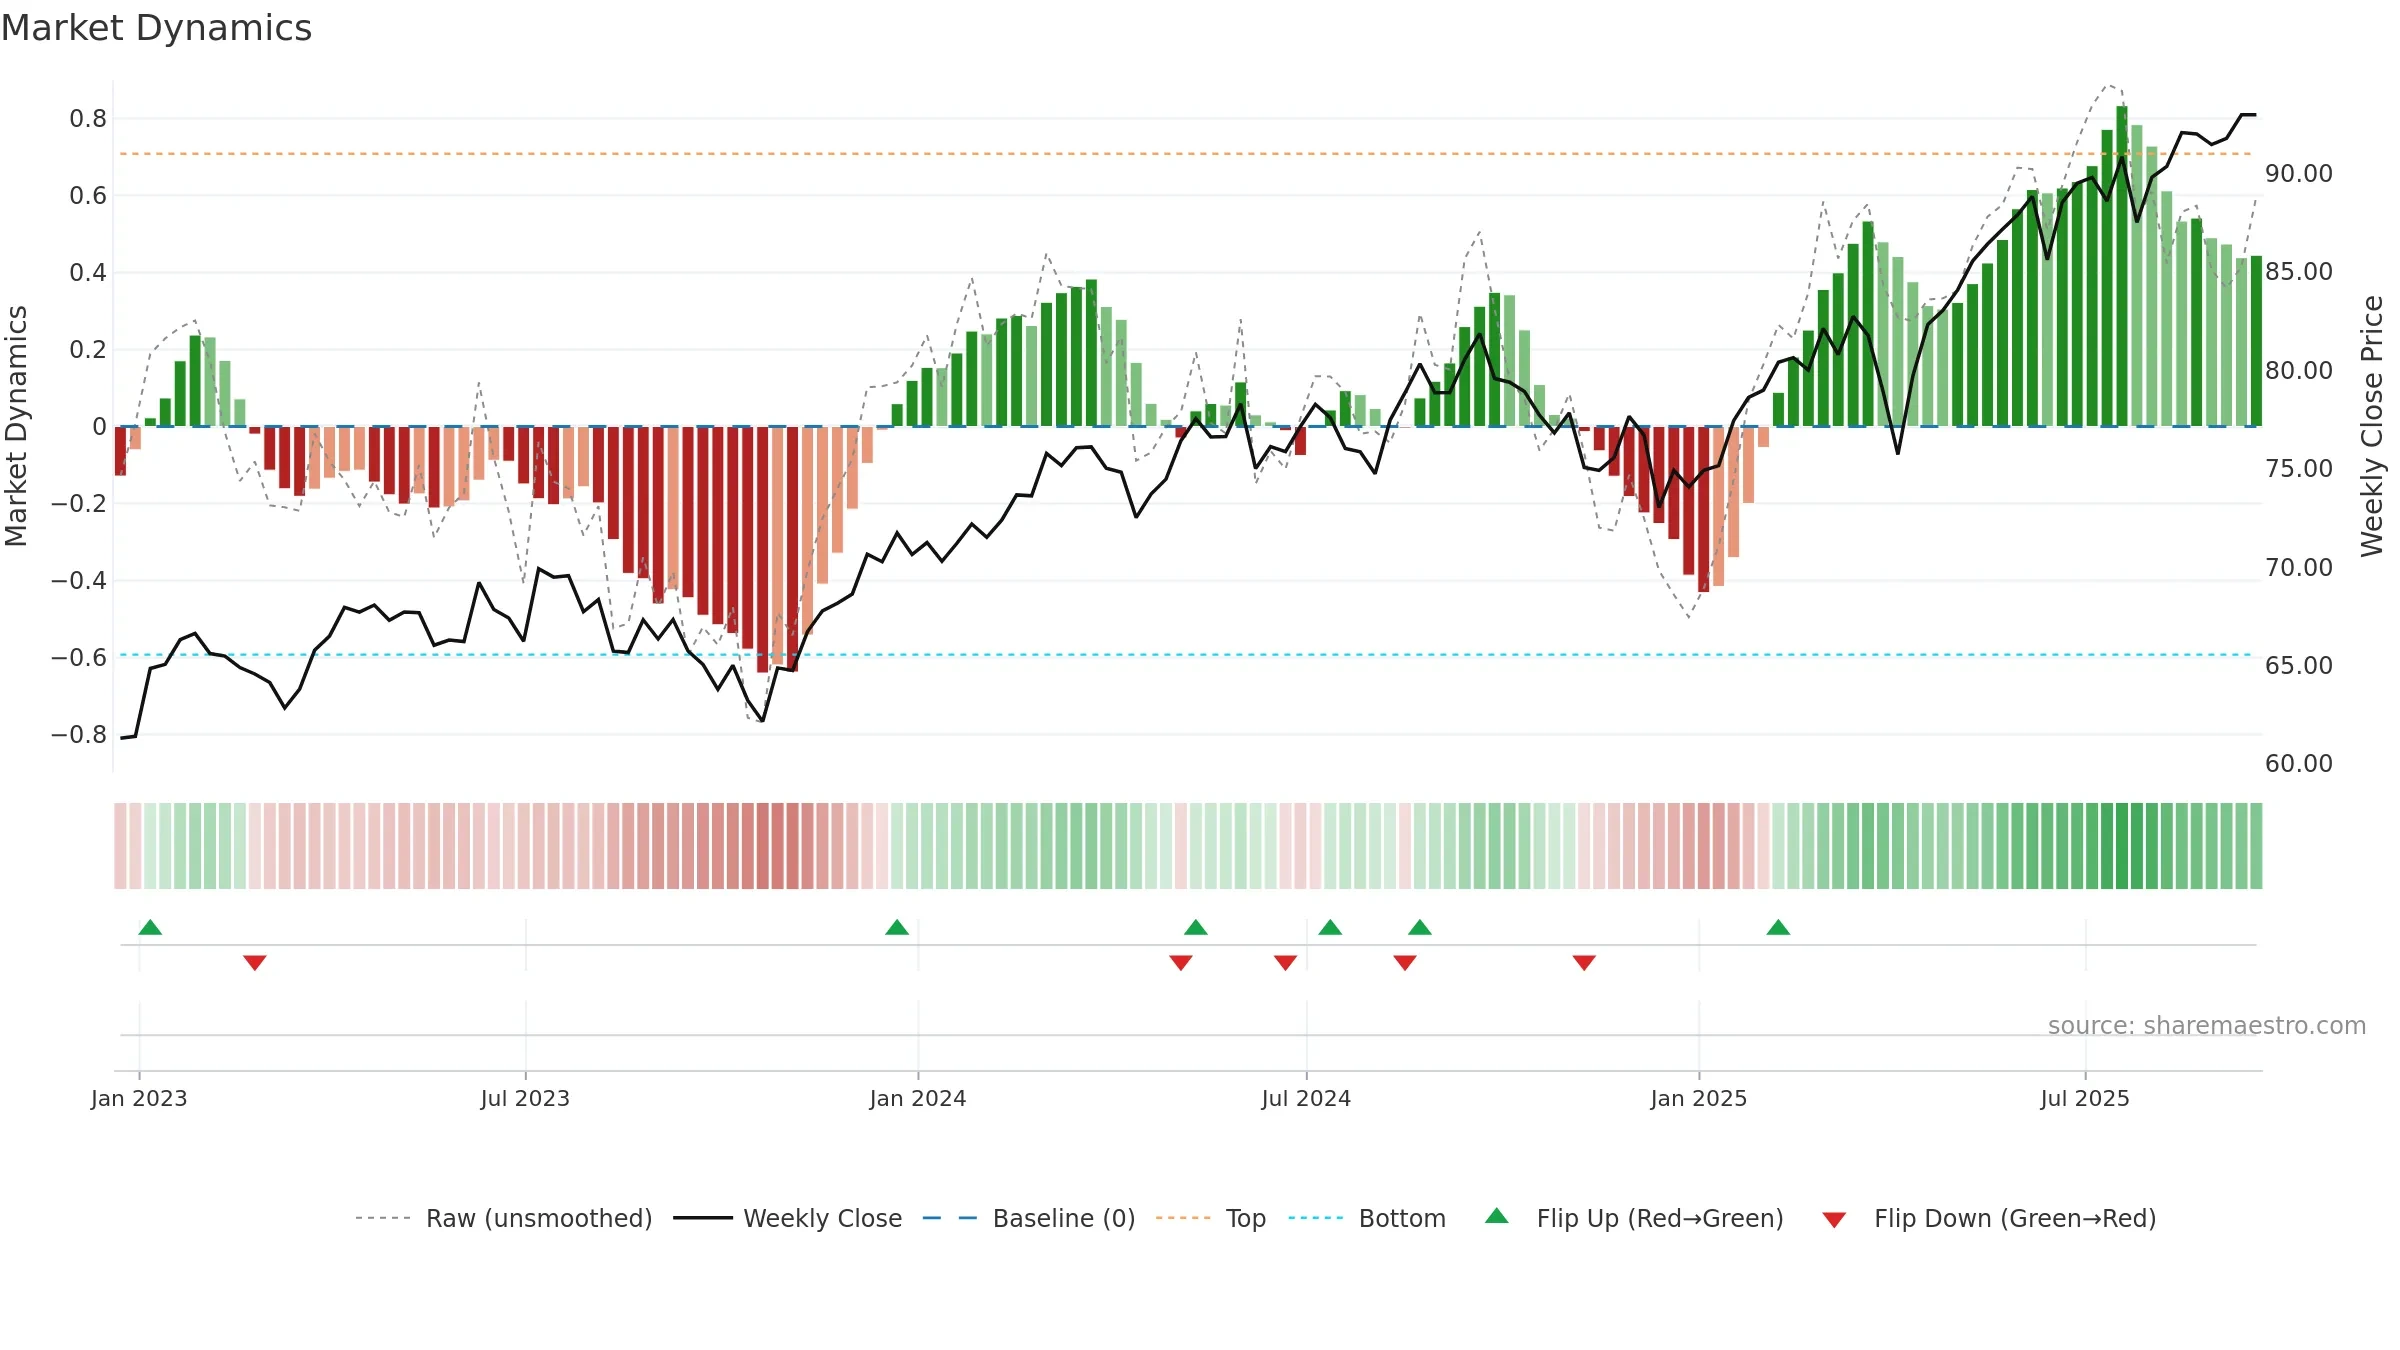The image size is (2400, 1350).
Task: Click the Market Dynamics chart title
Action: click(156, 28)
